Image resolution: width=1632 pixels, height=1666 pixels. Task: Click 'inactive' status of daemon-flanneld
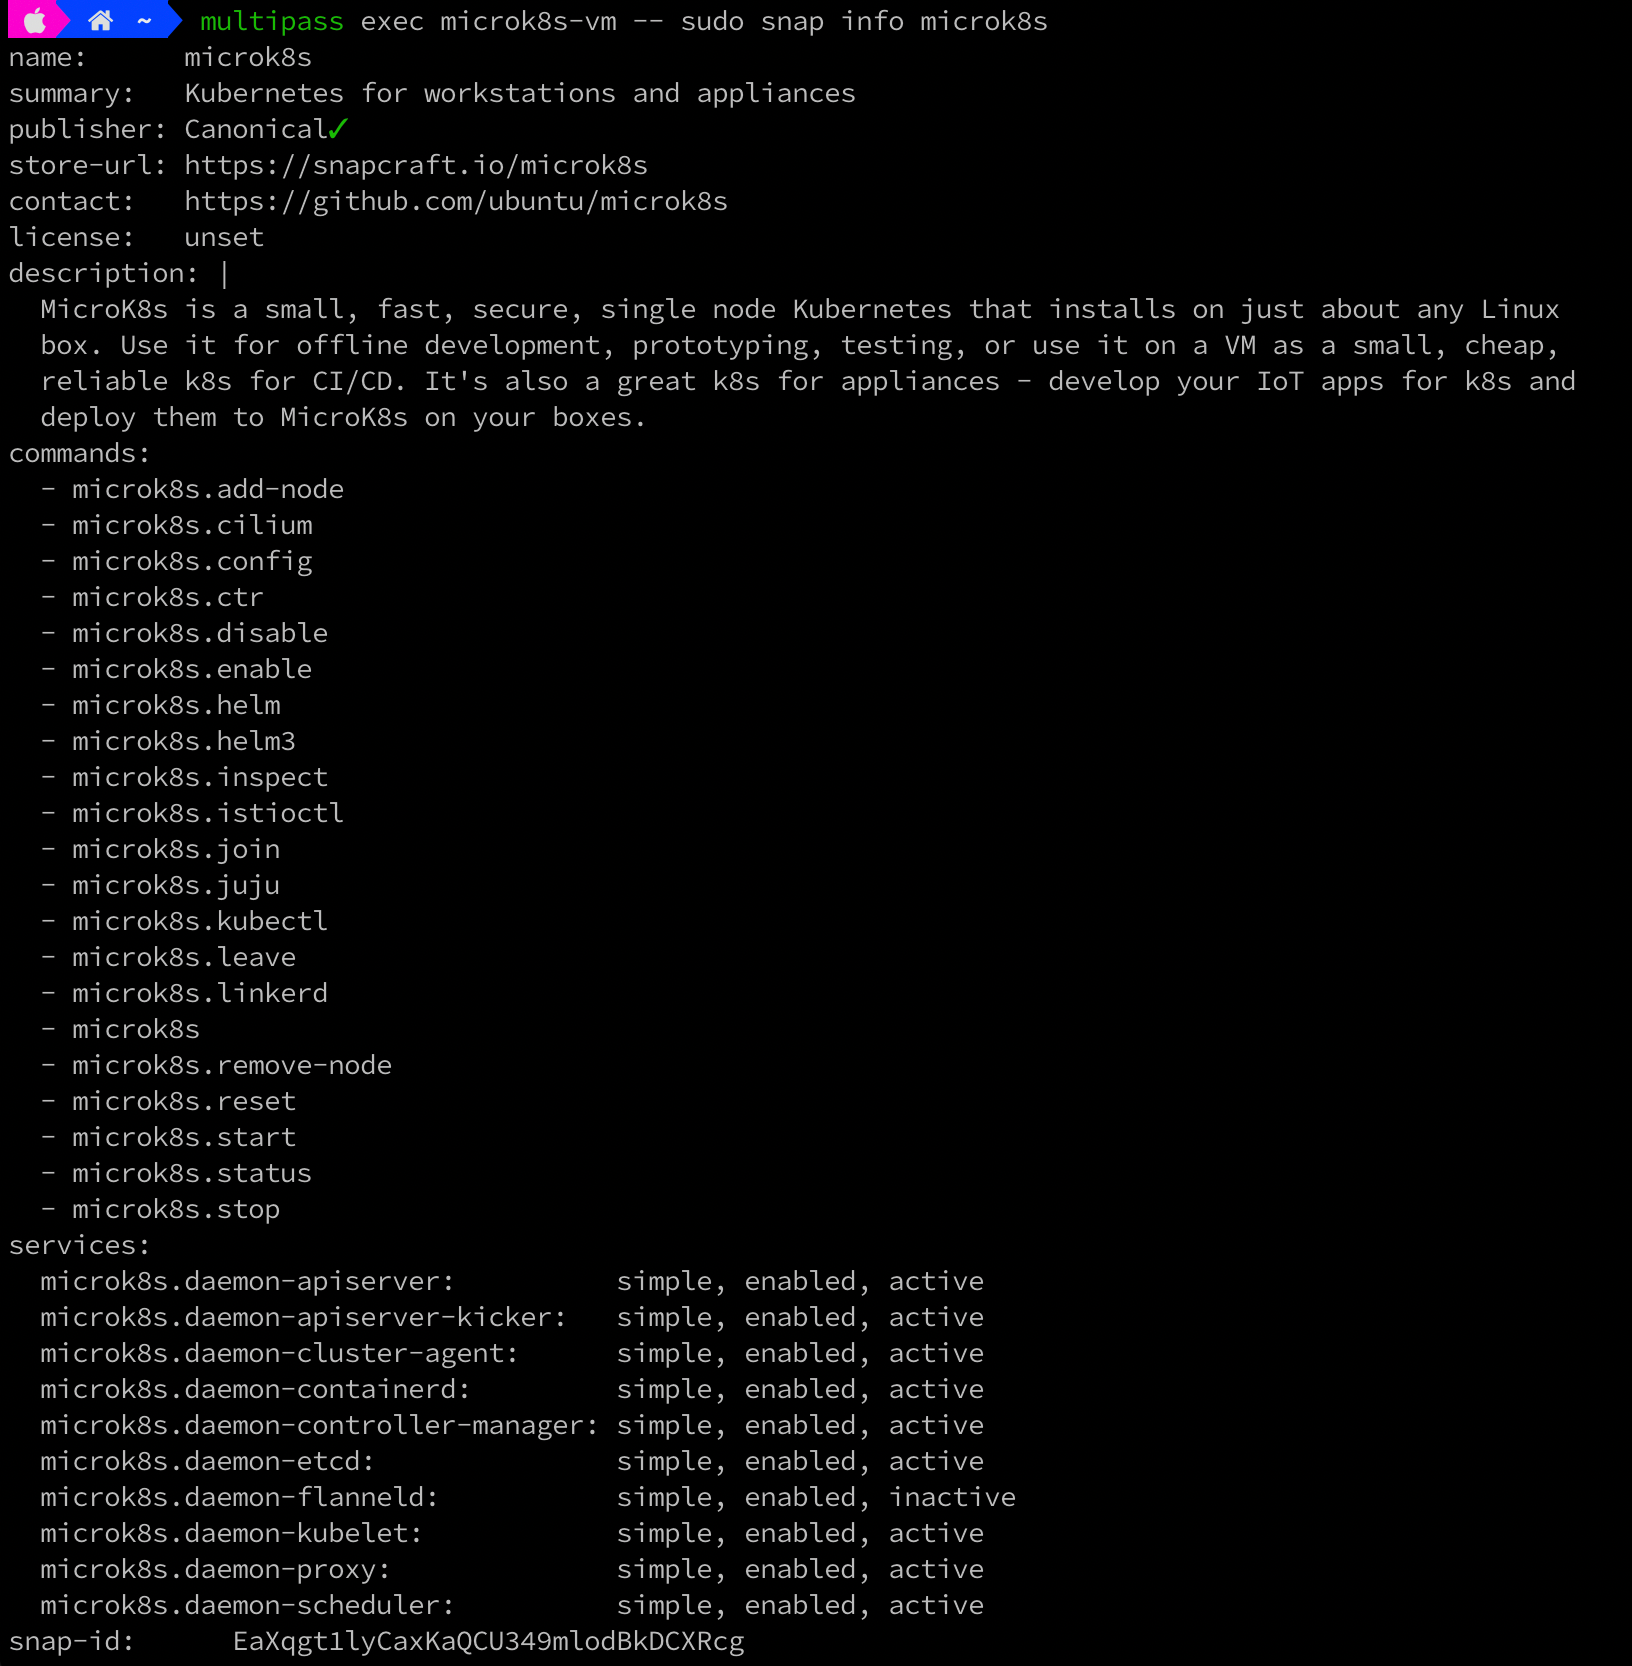952,1497
